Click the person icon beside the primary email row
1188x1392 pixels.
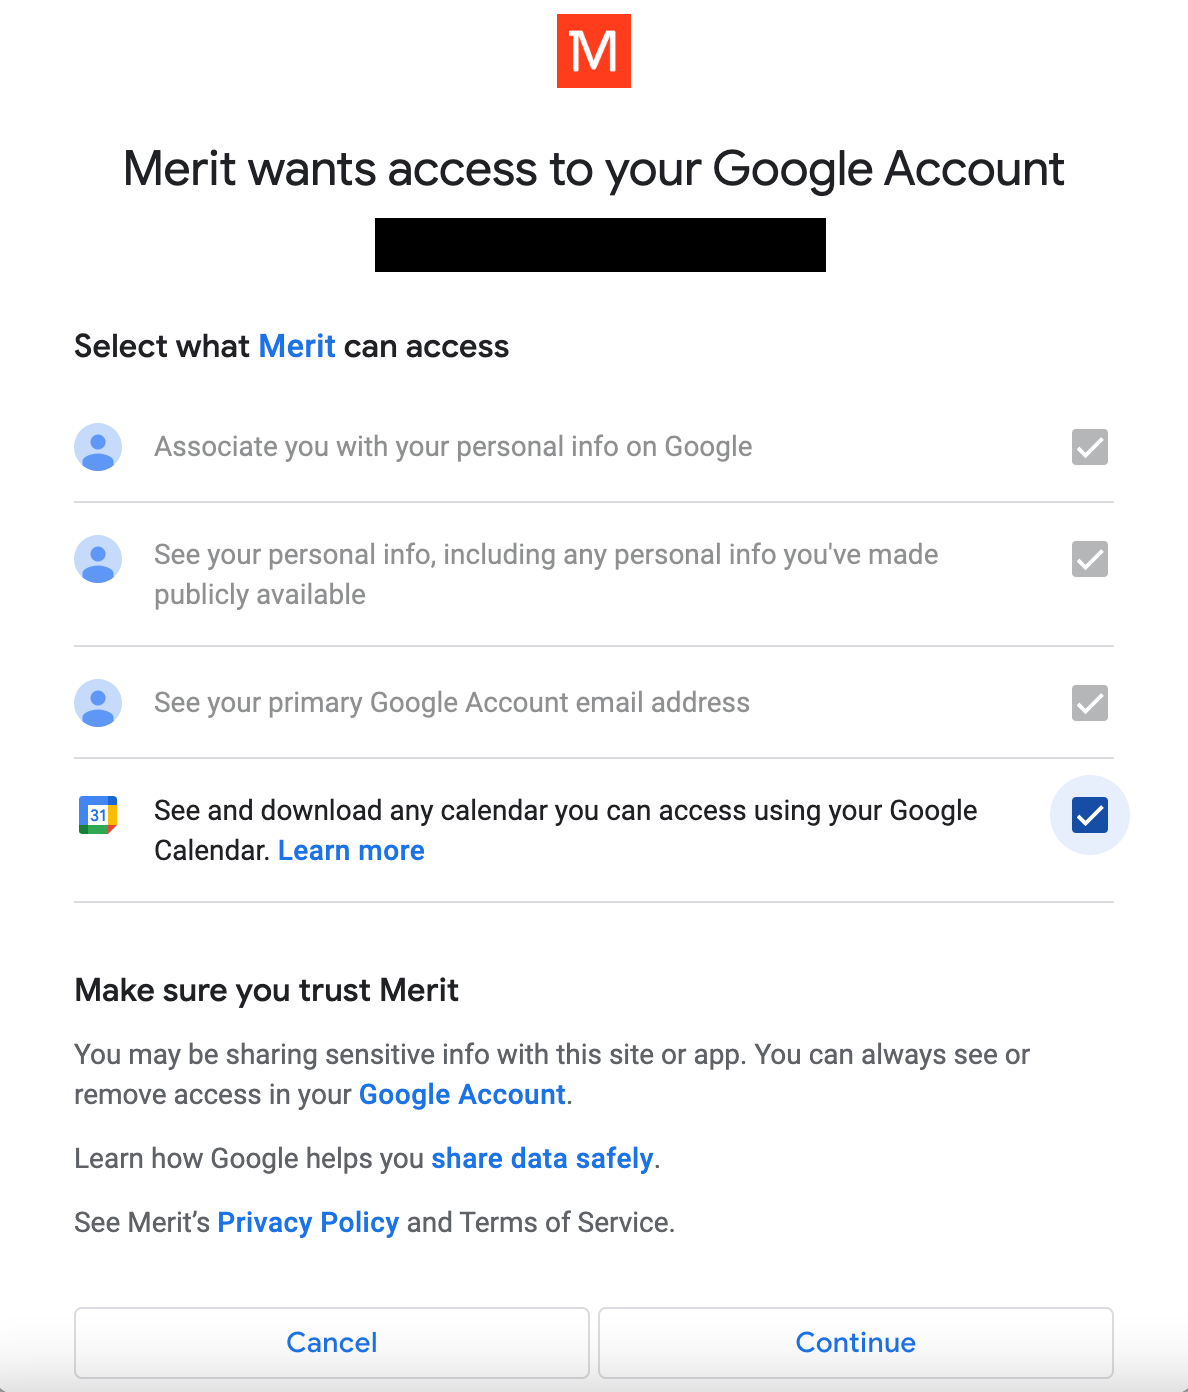click(x=97, y=703)
